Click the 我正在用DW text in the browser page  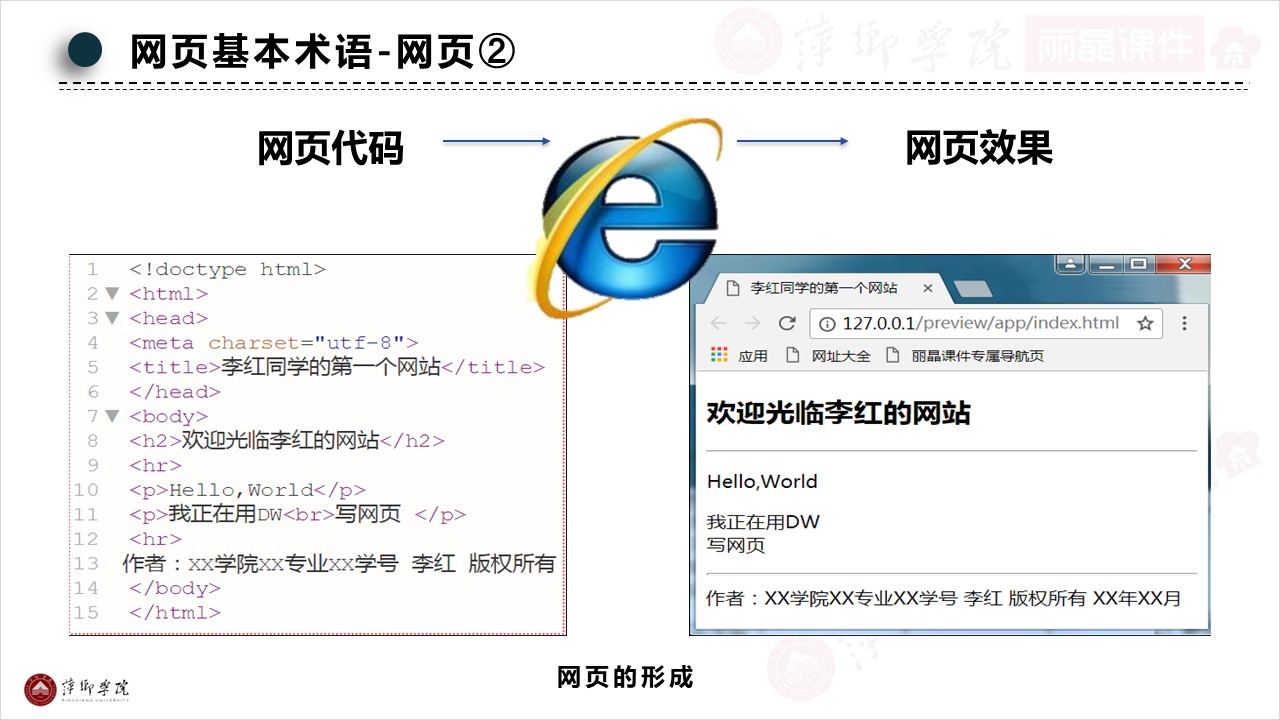pyautogui.click(x=763, y=522)
